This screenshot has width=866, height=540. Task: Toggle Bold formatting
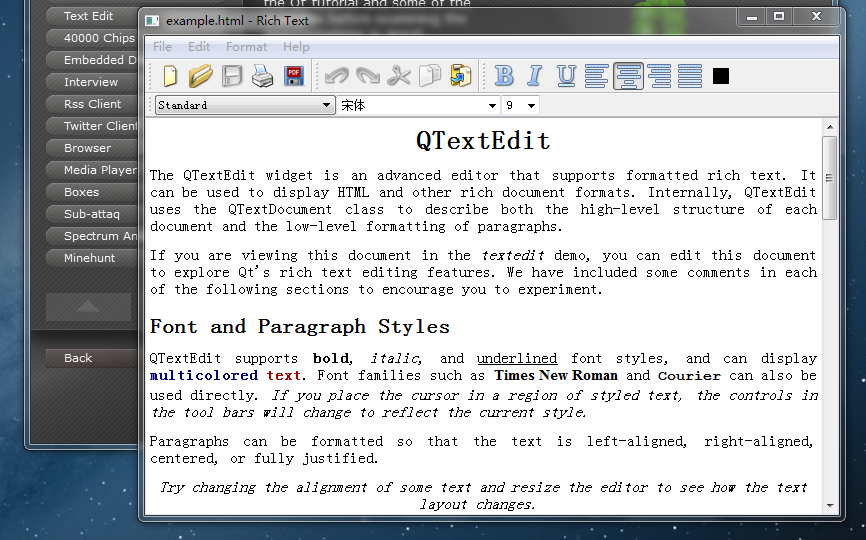(504, 76)
